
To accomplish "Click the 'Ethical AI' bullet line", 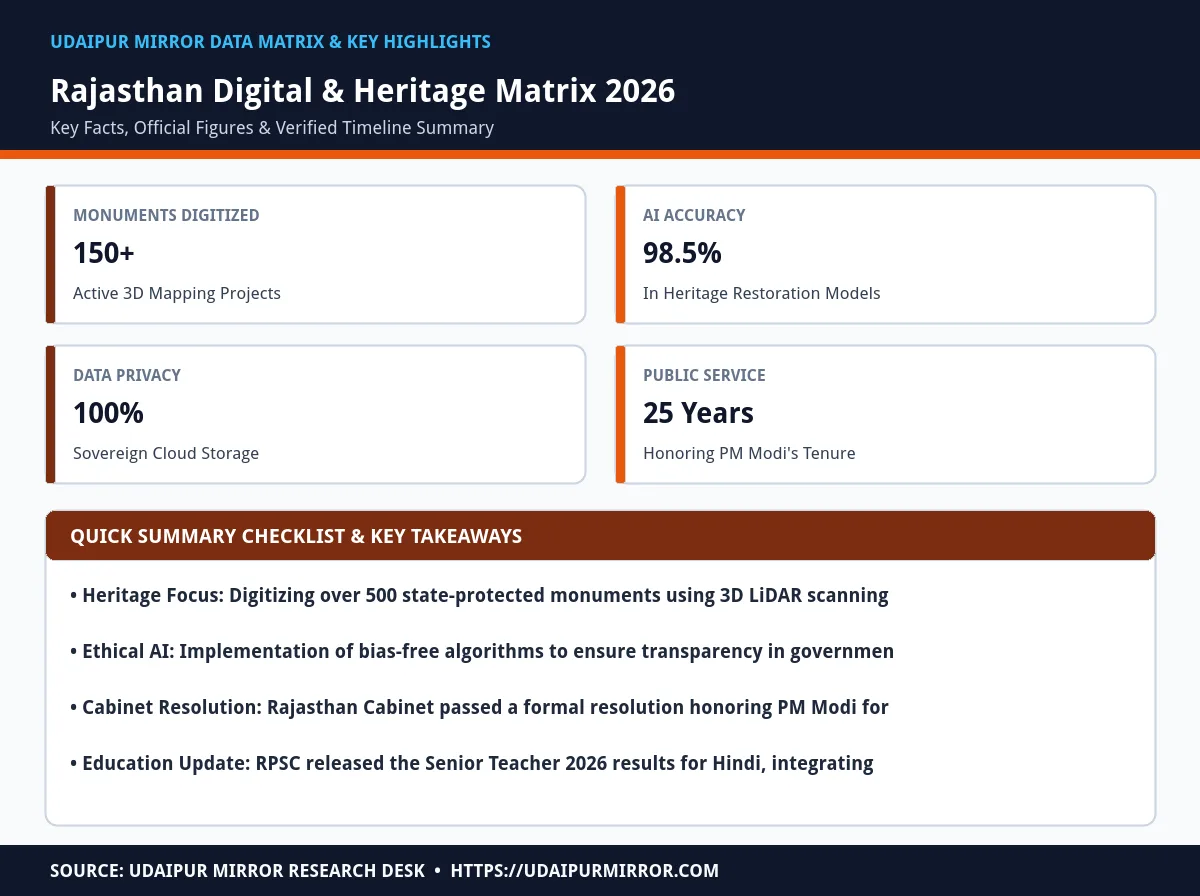I will pos(482,651).
